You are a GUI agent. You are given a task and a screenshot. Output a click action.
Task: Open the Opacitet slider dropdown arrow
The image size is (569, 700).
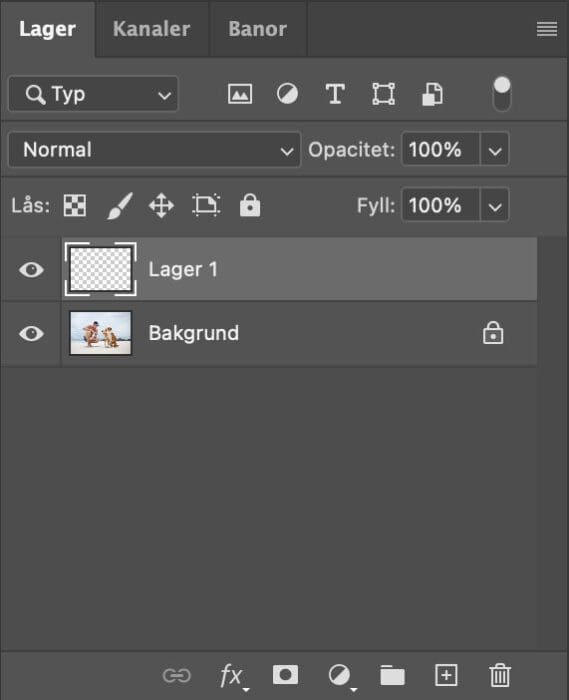point(494,150)
